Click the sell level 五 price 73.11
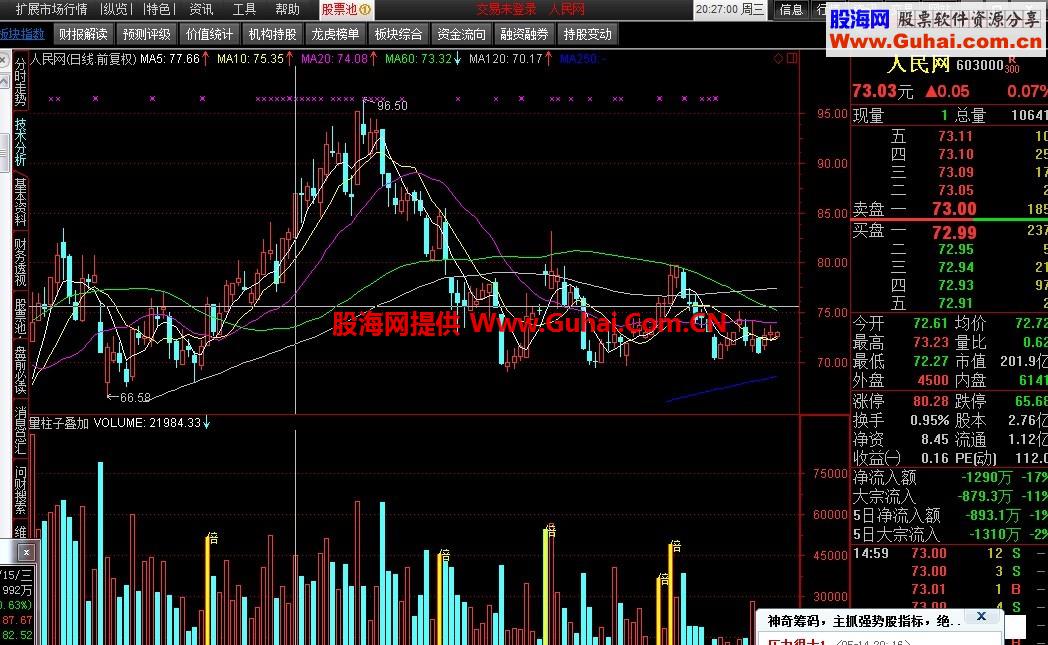Image resolution: width=1048 pixels, height=645 pixels. pos(955,136)
